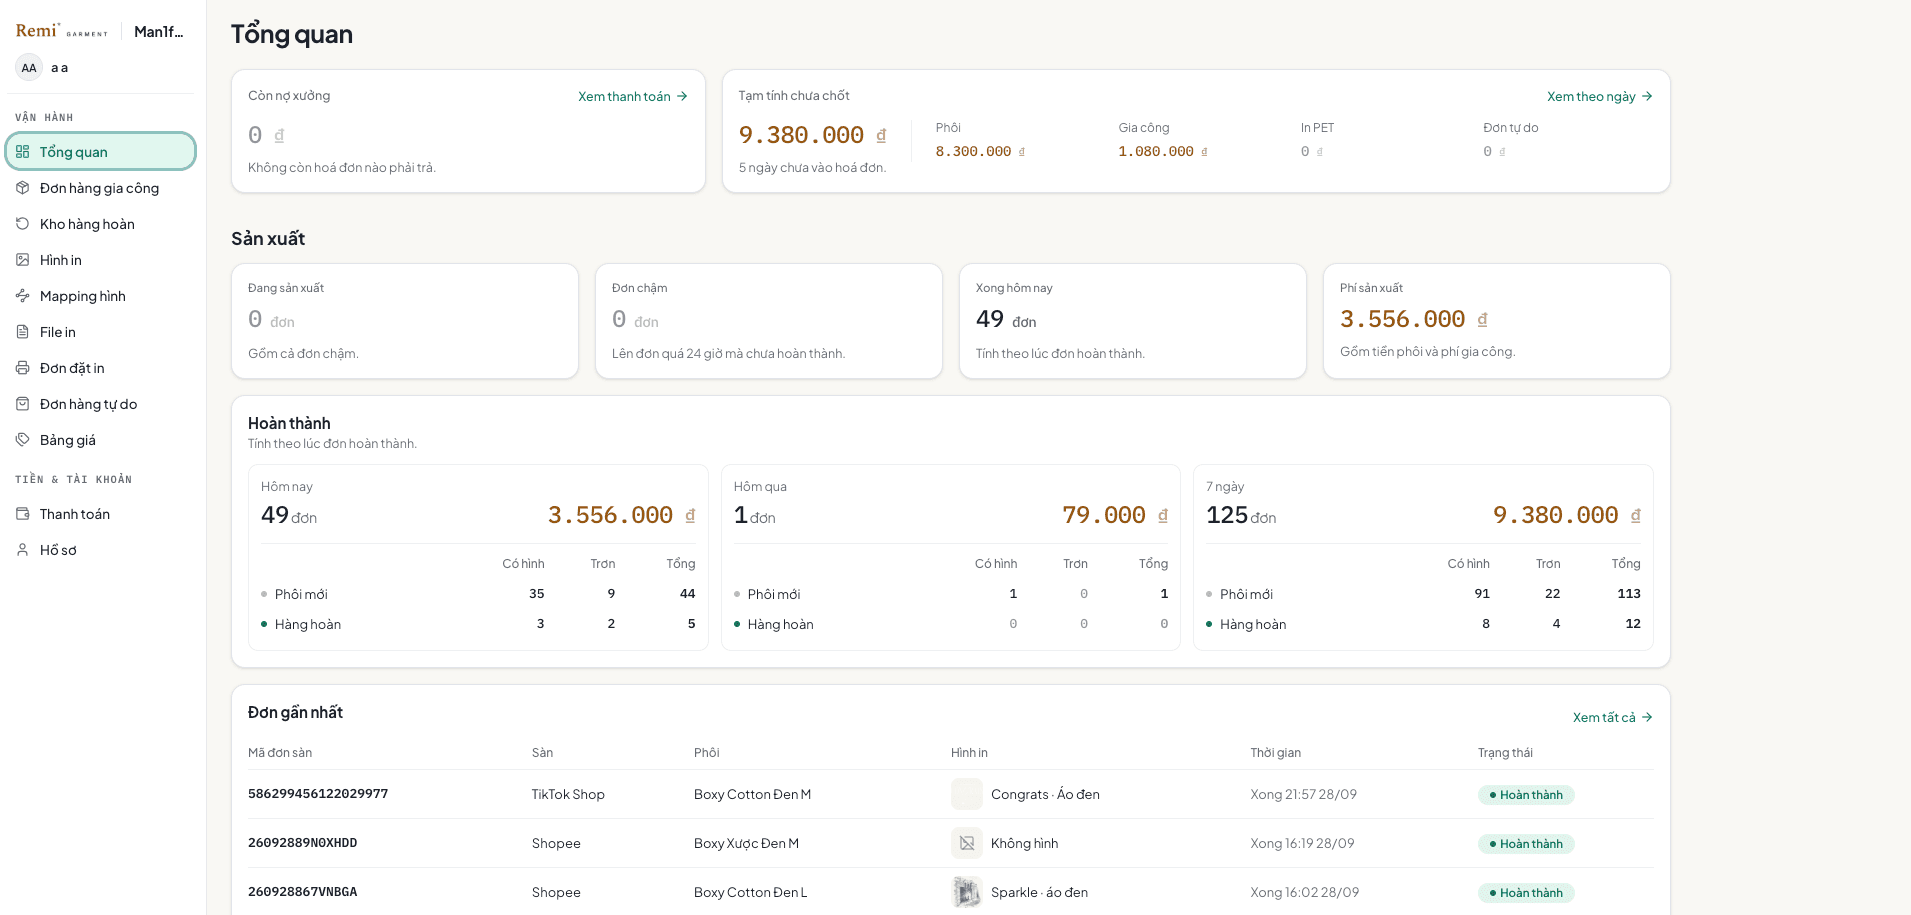
Task: Navigate to Mapping hình
Action: pos(101,296)
